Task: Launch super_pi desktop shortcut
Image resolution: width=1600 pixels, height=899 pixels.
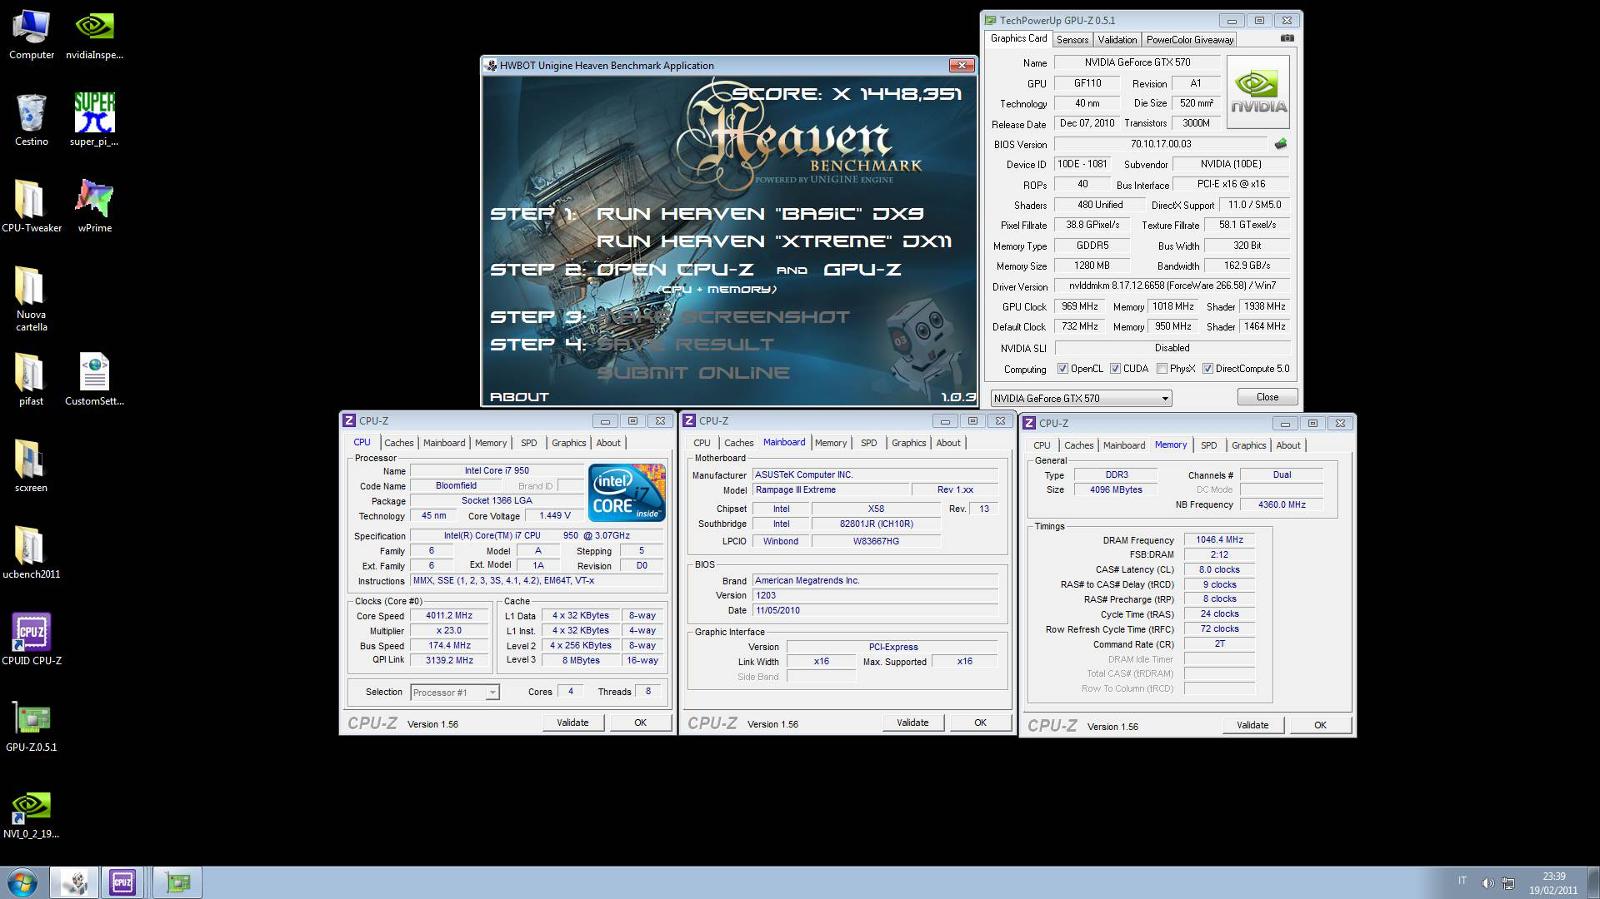Action: coord(94,121)
